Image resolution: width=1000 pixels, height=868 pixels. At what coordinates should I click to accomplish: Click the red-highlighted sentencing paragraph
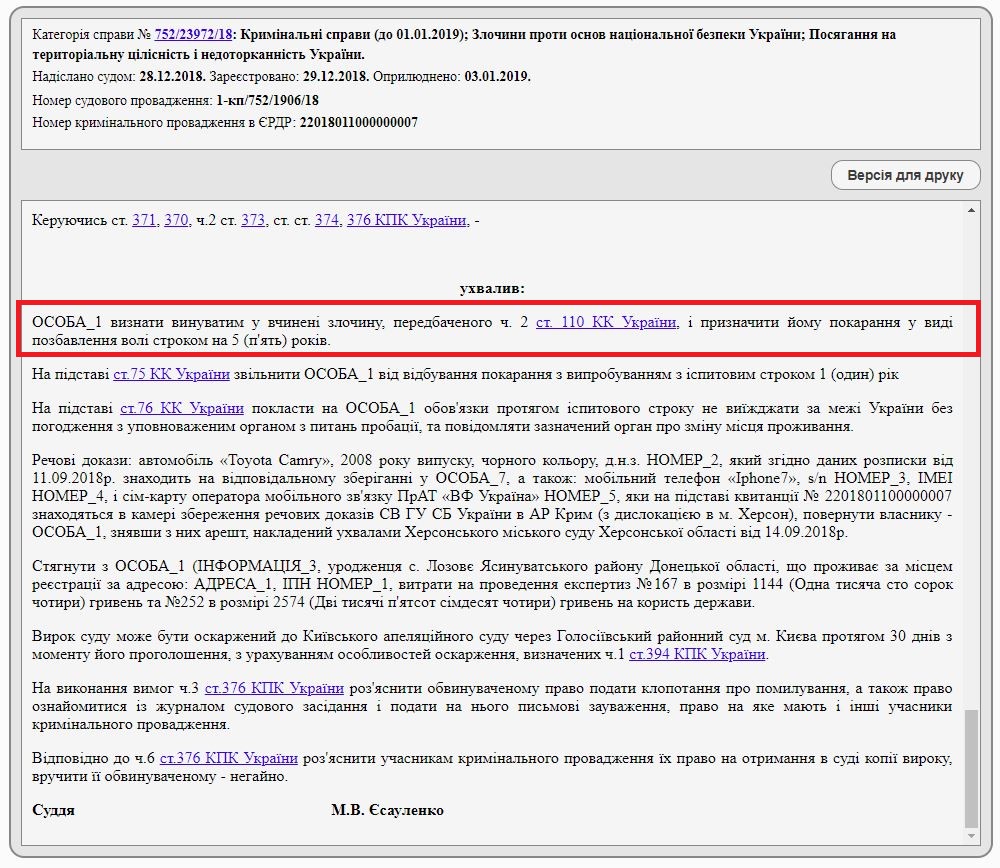[x=492, y=331]
